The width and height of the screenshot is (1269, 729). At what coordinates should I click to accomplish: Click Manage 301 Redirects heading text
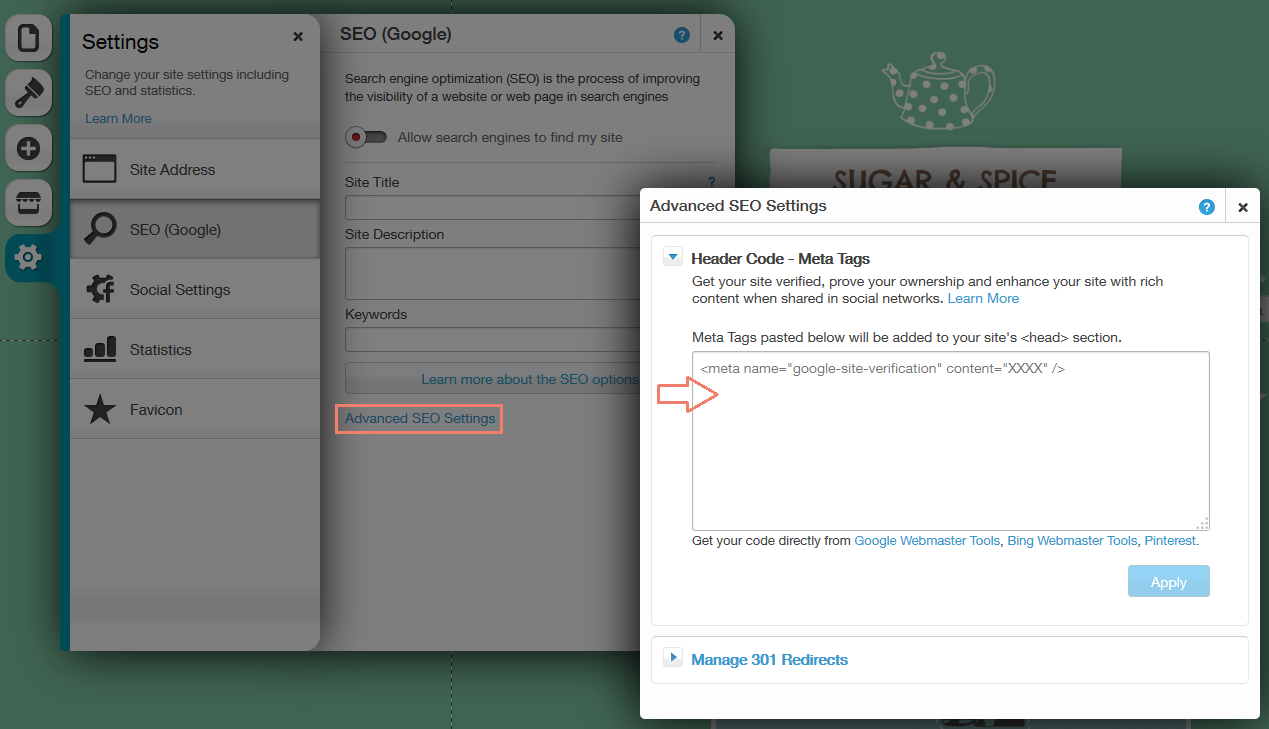pos(770,659)
